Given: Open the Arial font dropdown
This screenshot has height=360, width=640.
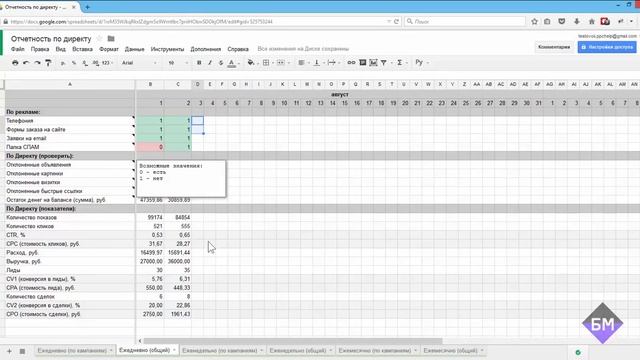Looking at the screenshot, I should pyautogui.click(x=139, y=63).
